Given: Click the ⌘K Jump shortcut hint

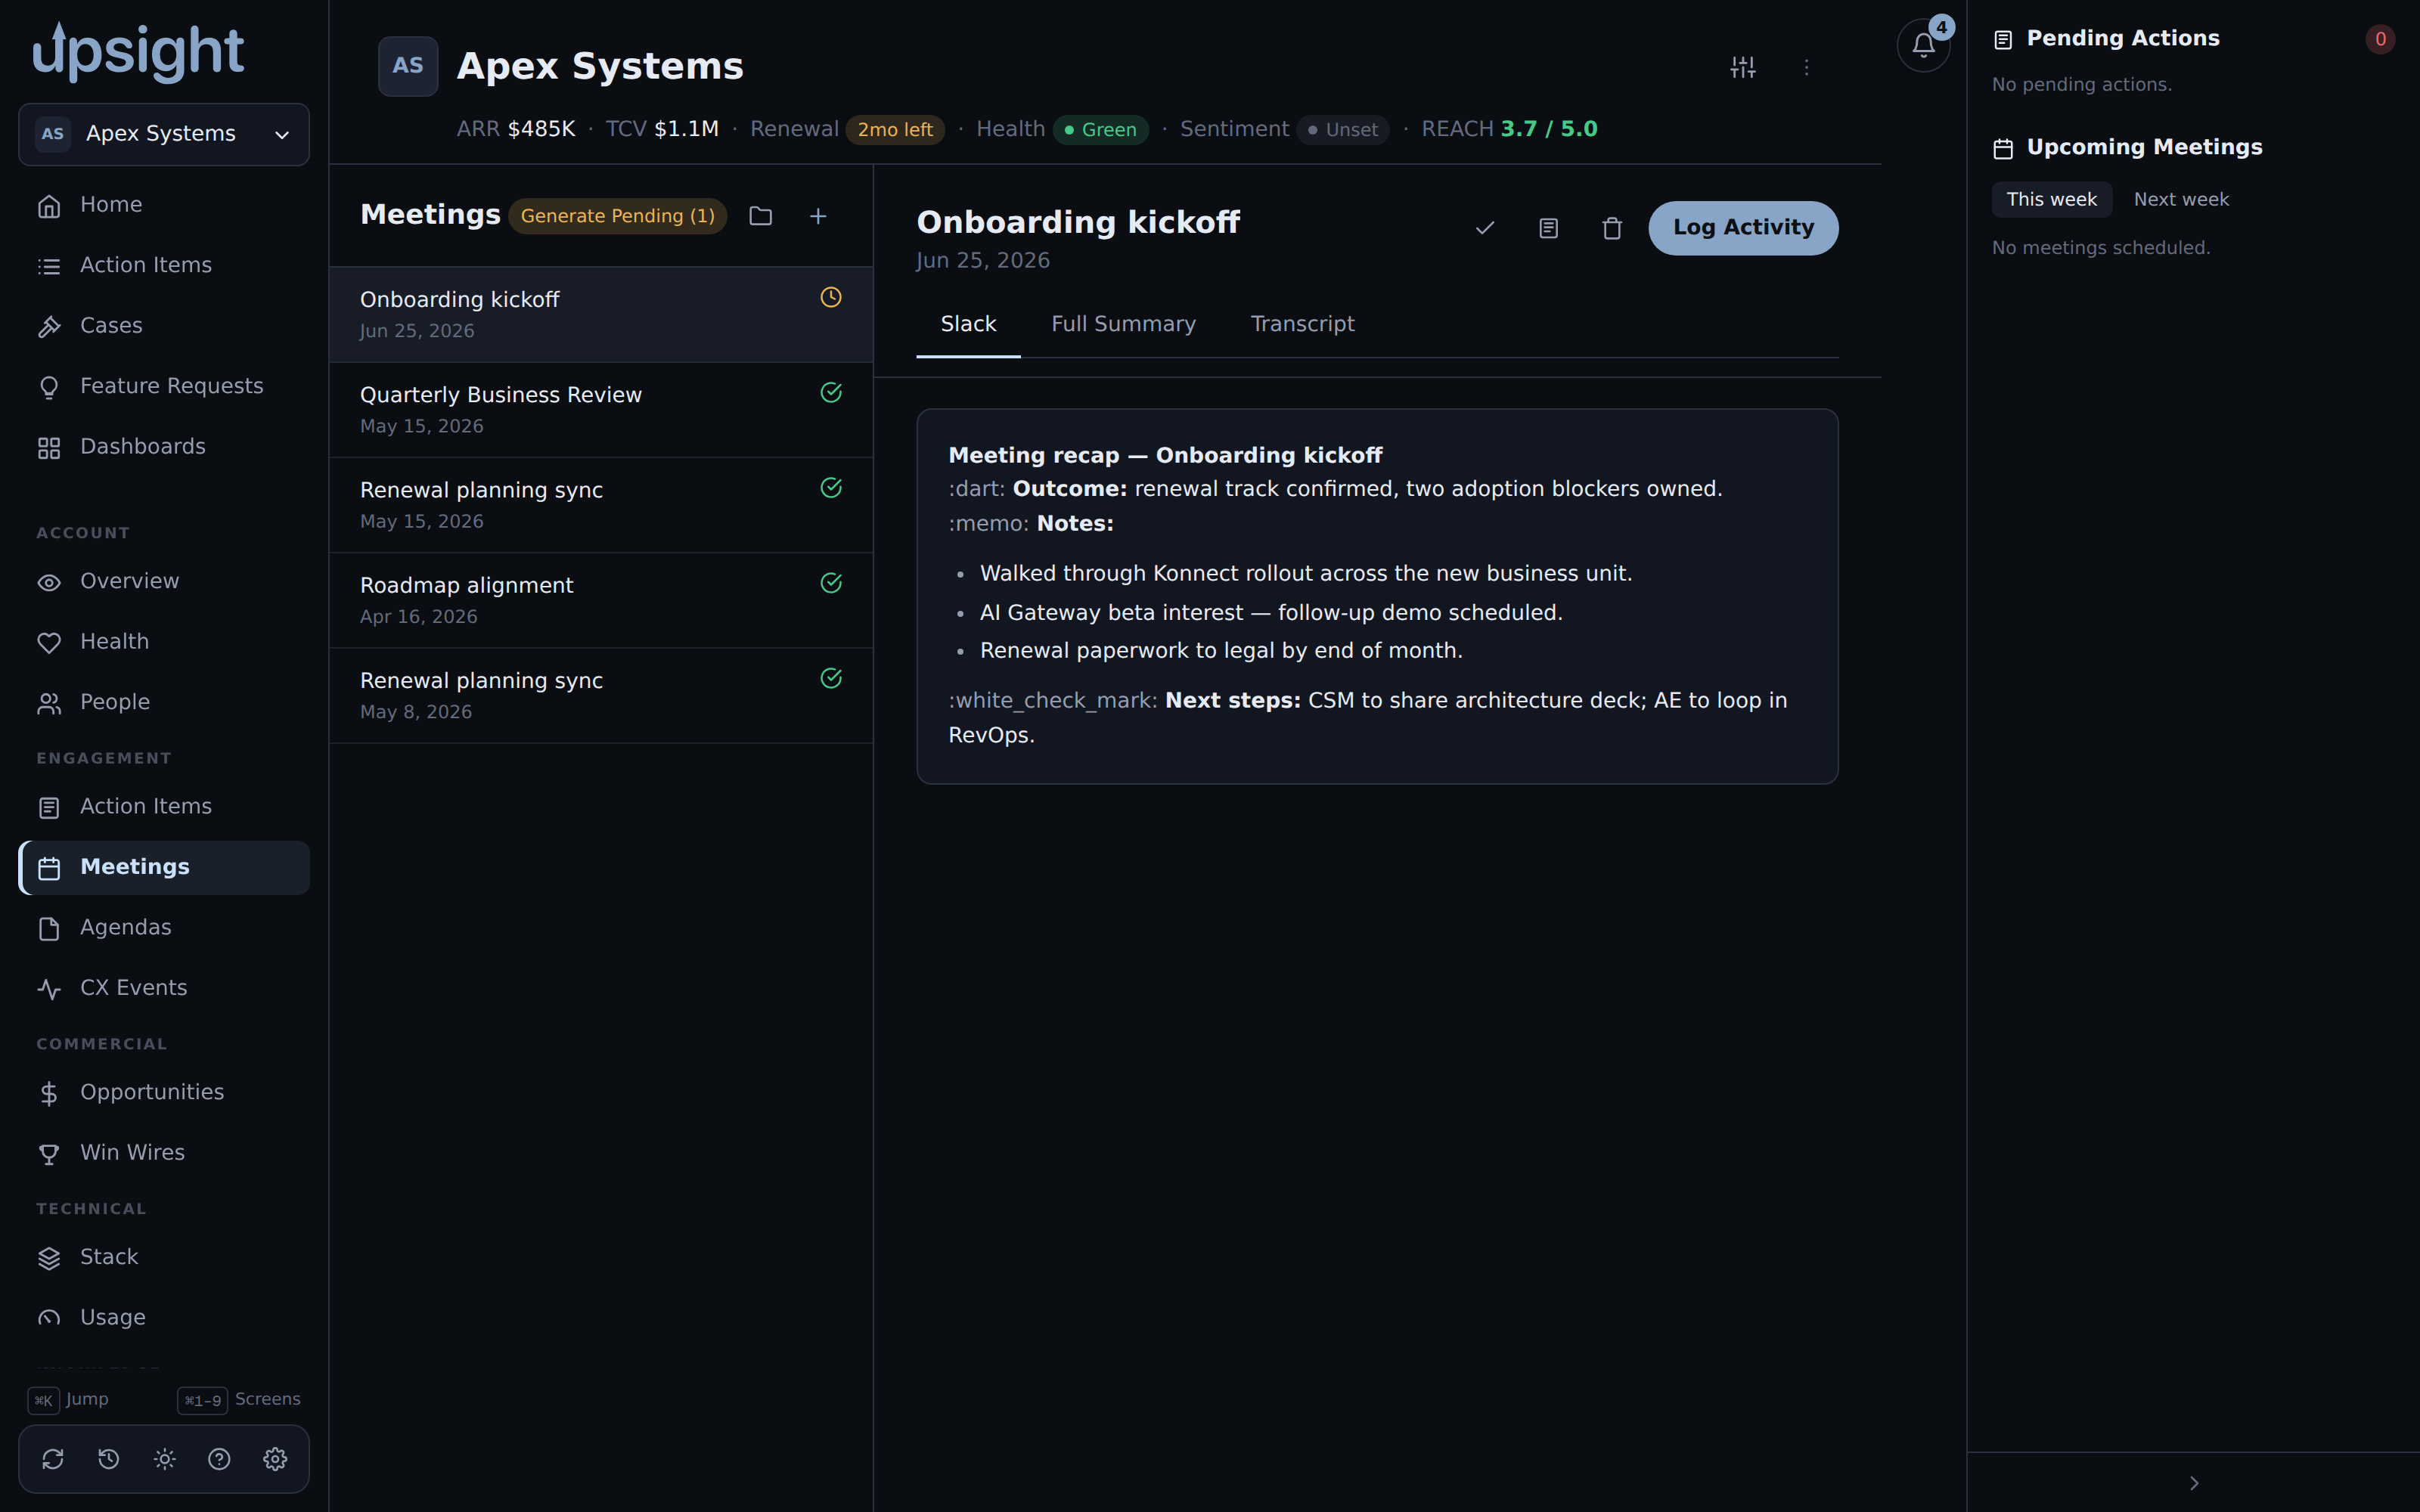Looking at the screenshot, I should click(68, 1399).
